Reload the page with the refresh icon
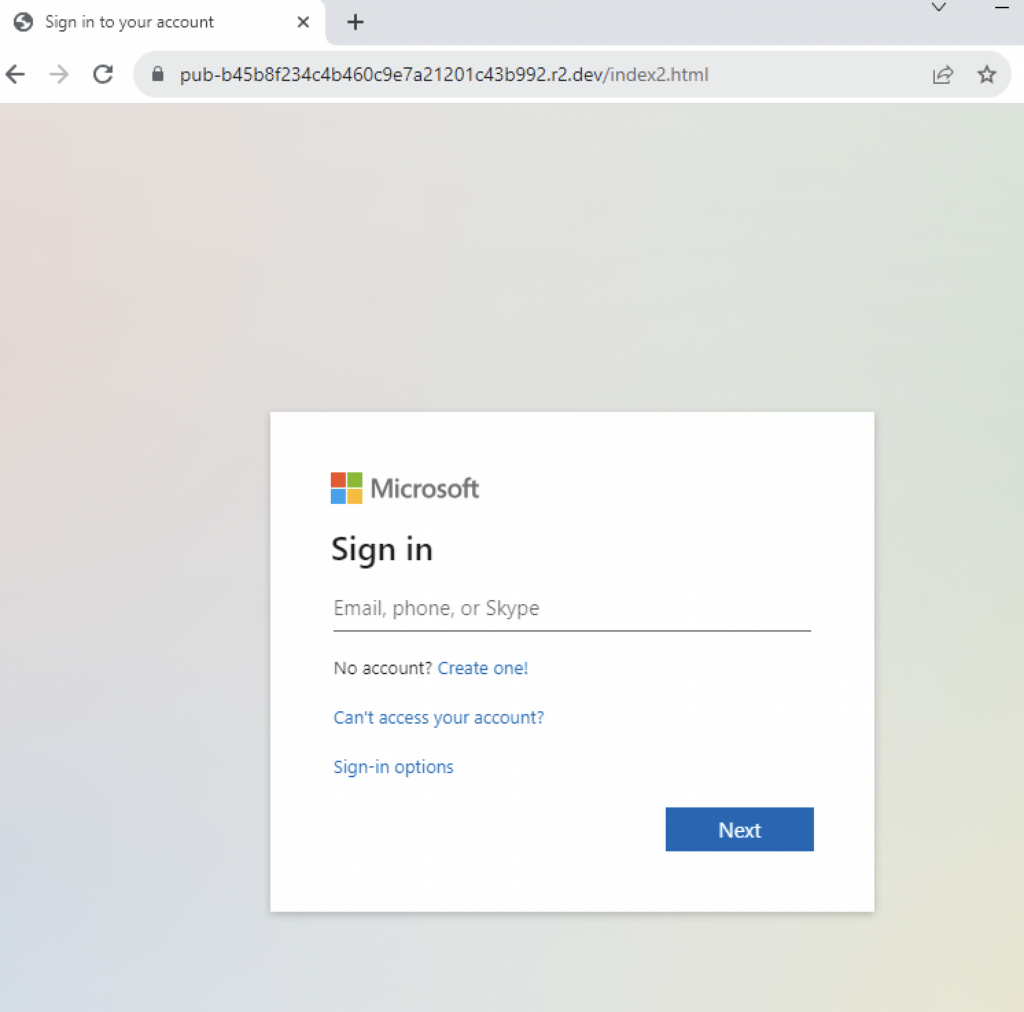The width and height of the screenshot is (1024, 1012). coord(103,74)
